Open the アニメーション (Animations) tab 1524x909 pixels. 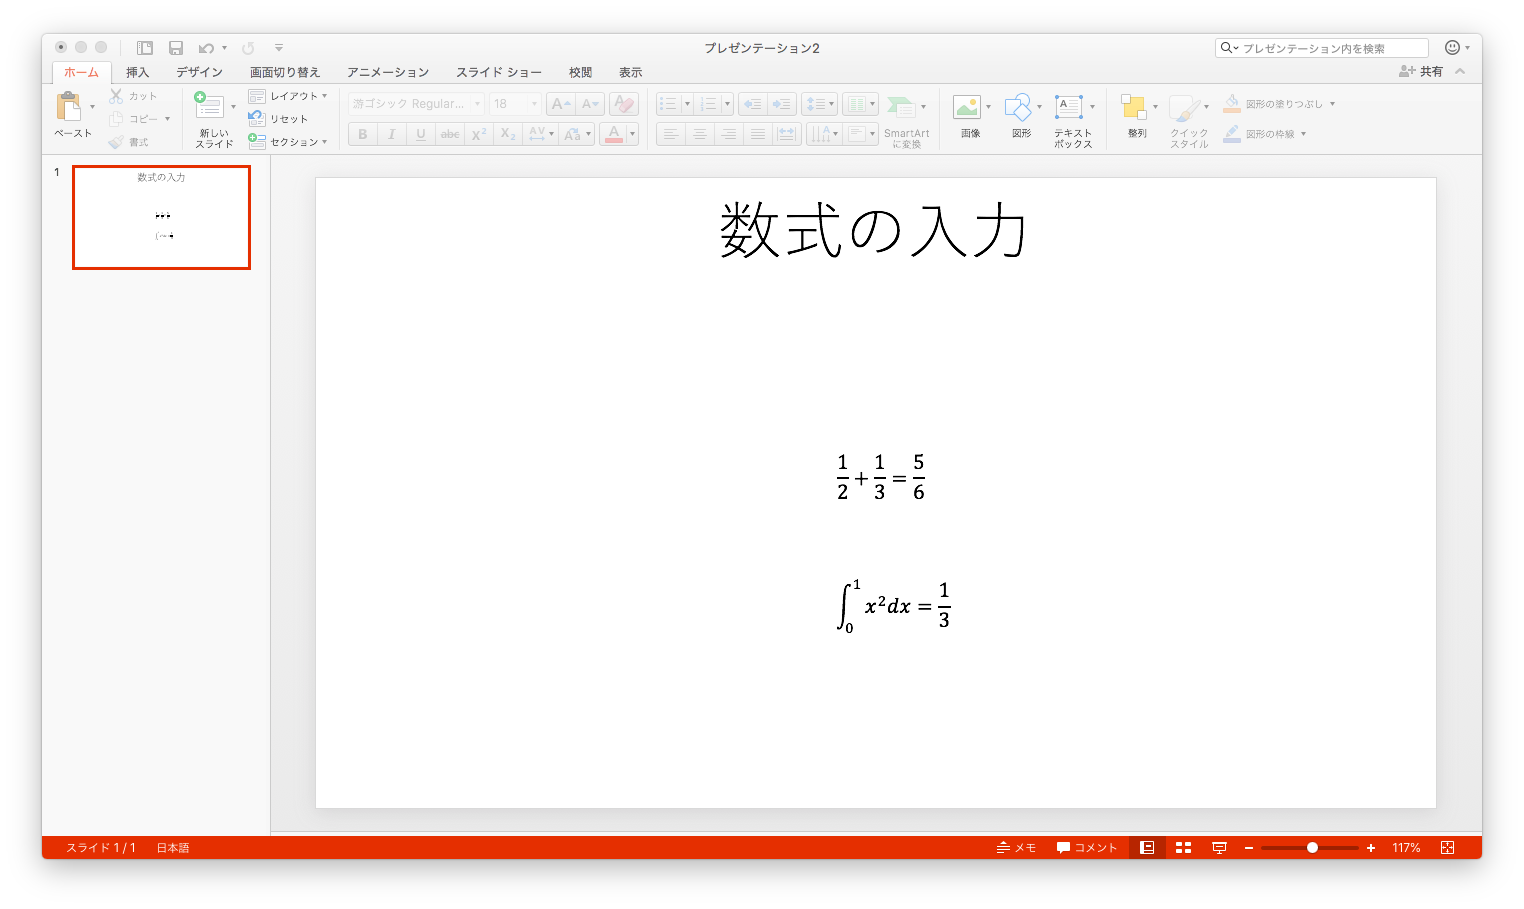pos(388,72)
